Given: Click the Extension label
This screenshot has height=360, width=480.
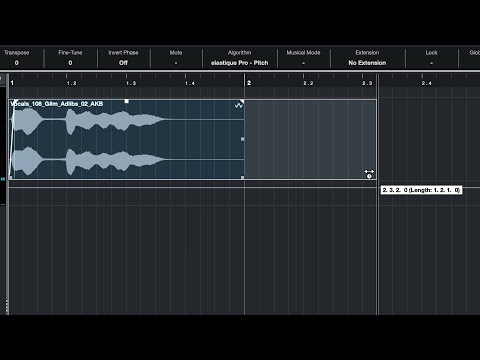Looking at the screenshot, I should click(x=367, y=53).
